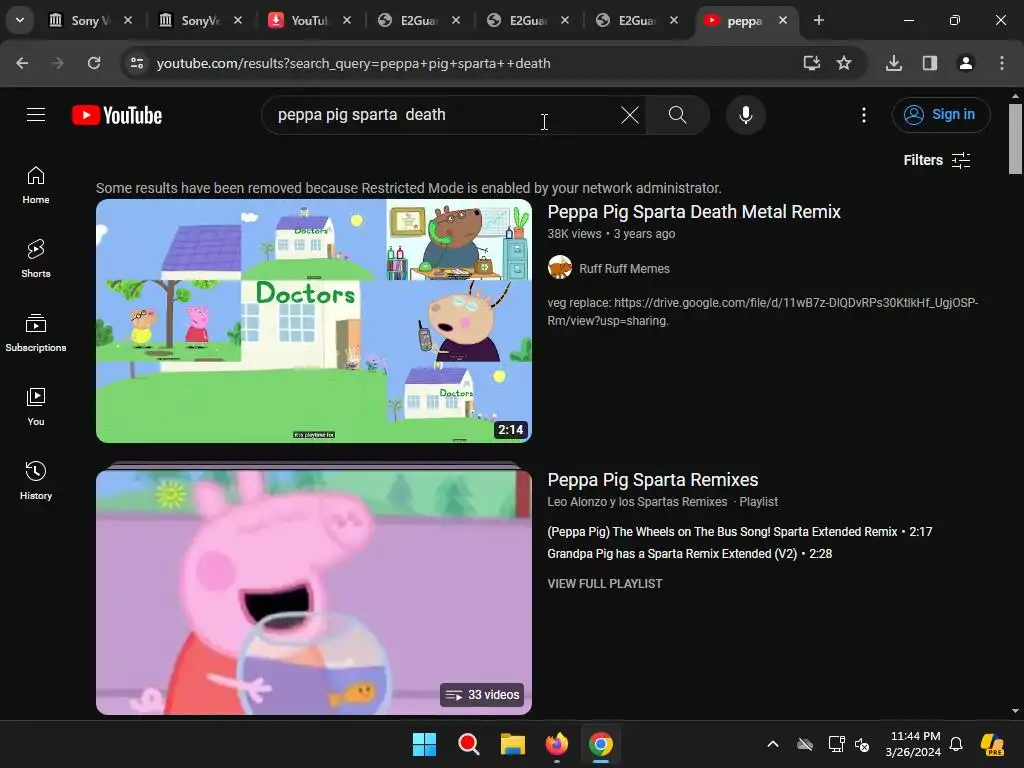Click the browser forward arrow
This screenshot has height=768, width=1024.
[57, 63]
